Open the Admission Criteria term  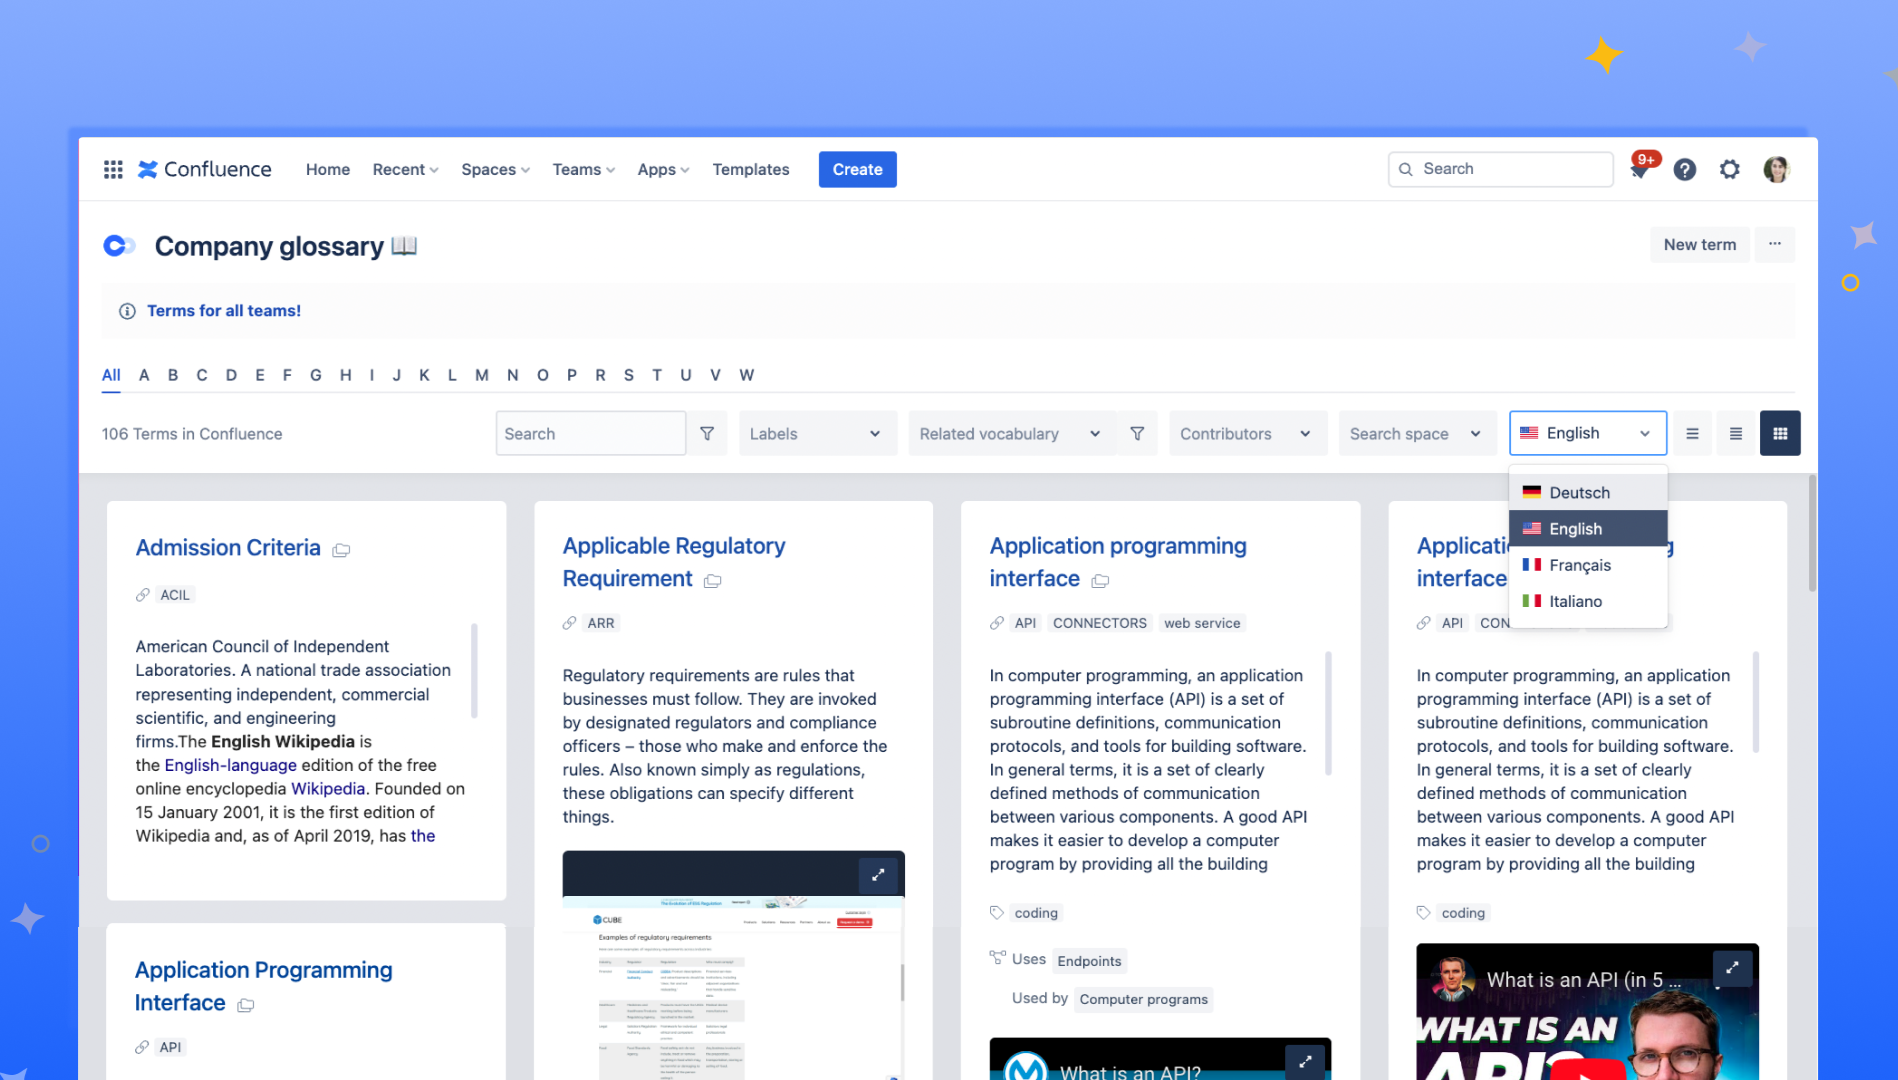click(228, 548)
